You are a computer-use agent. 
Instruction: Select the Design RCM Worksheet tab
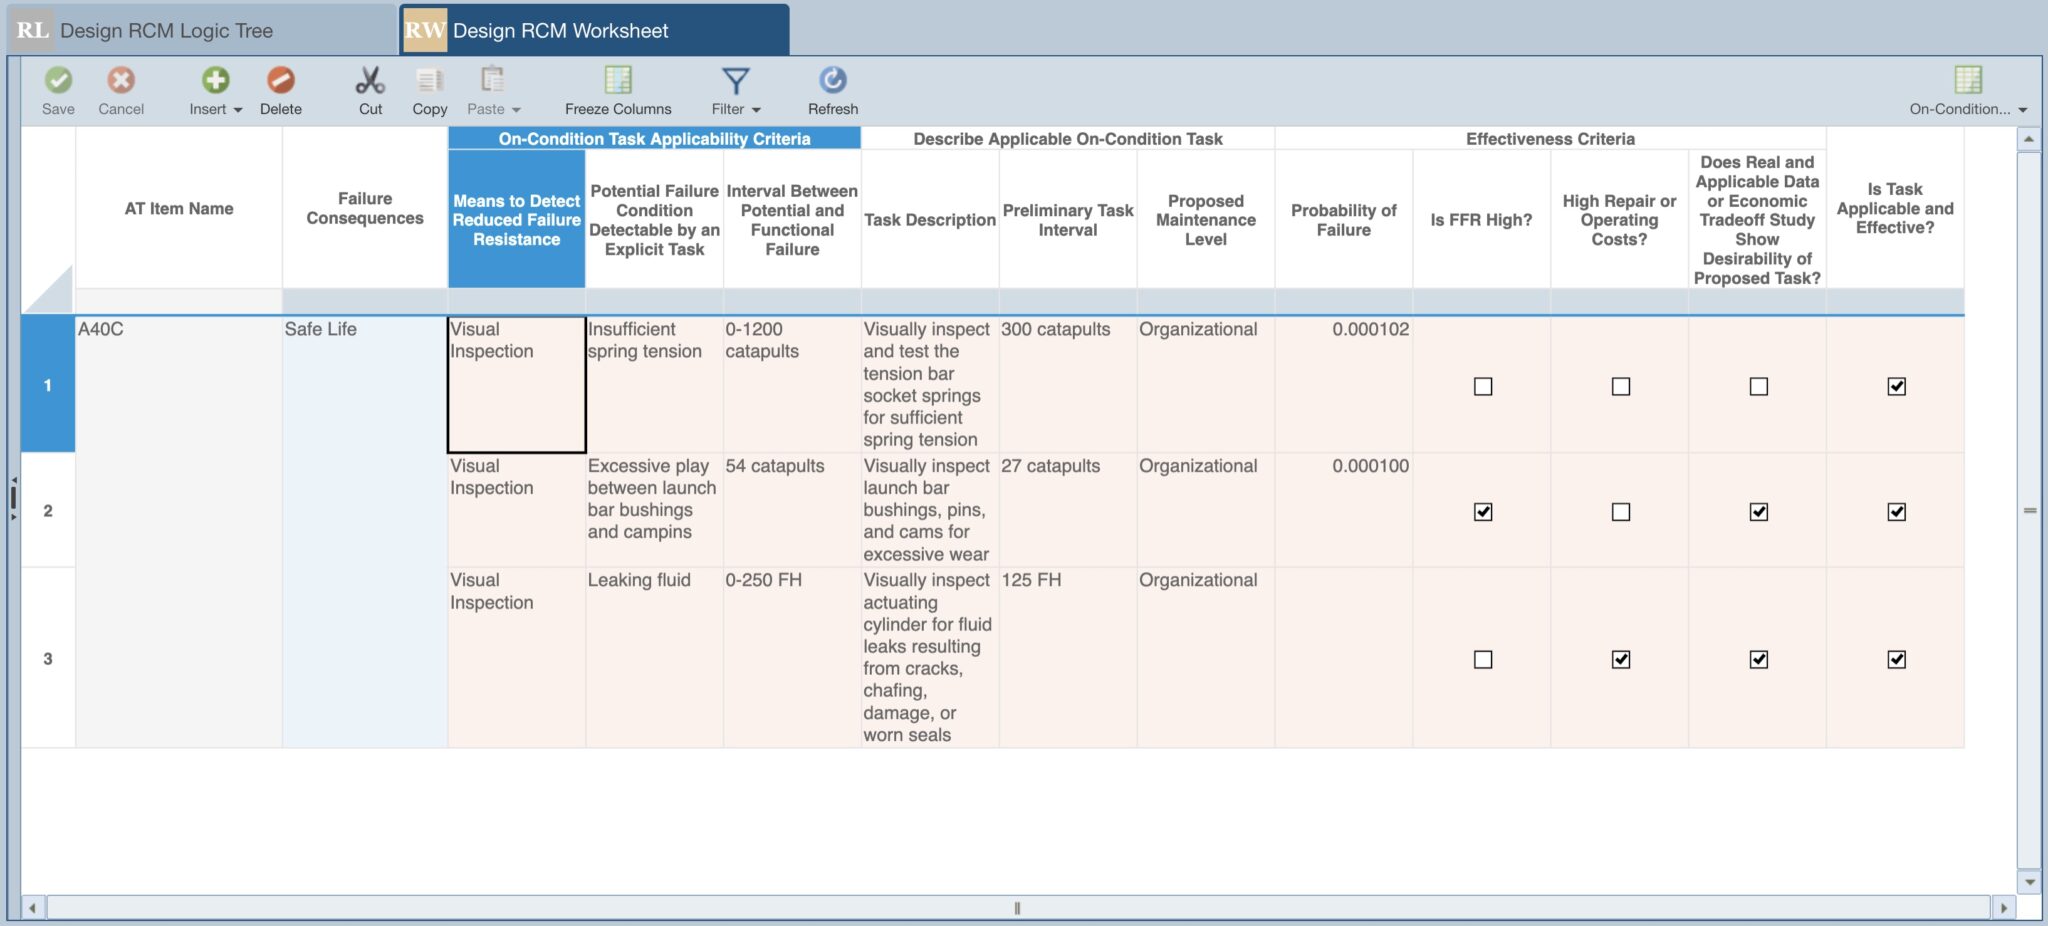click(x=560, y=30)
